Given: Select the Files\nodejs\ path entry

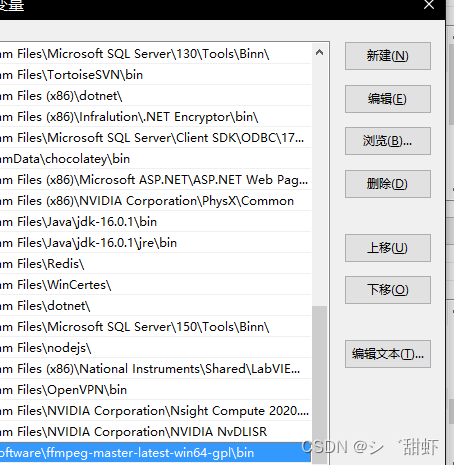Looking at the screenshot, I should tap(155, 348).
